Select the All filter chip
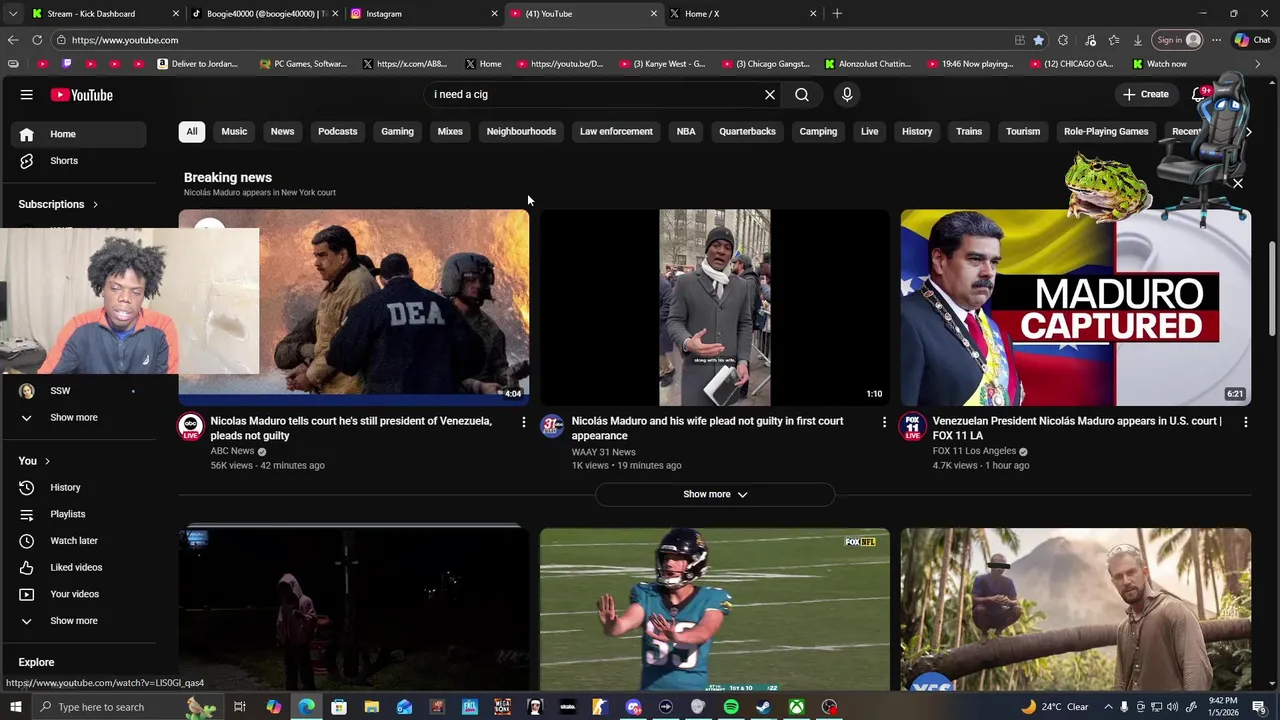Viewport: 1280px width, 720px height. click(x=192, y=131)
